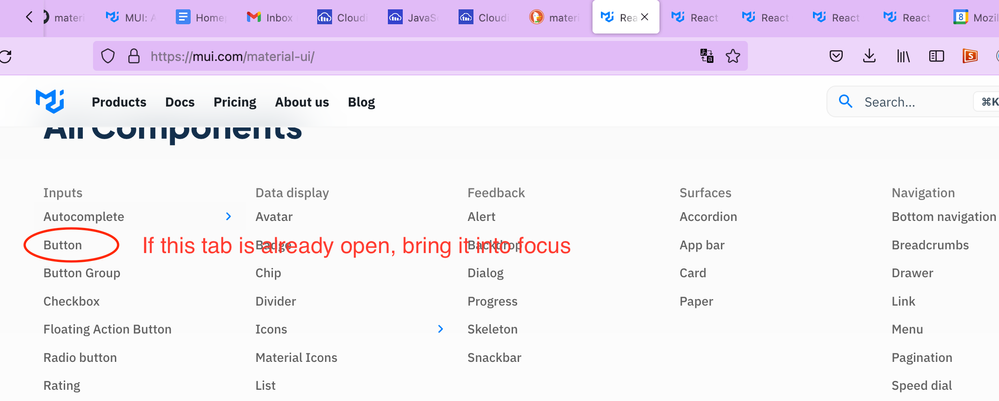Switch to the Google Docs Home tab
The height and width of the screenshot is (401, 999).
200,17
